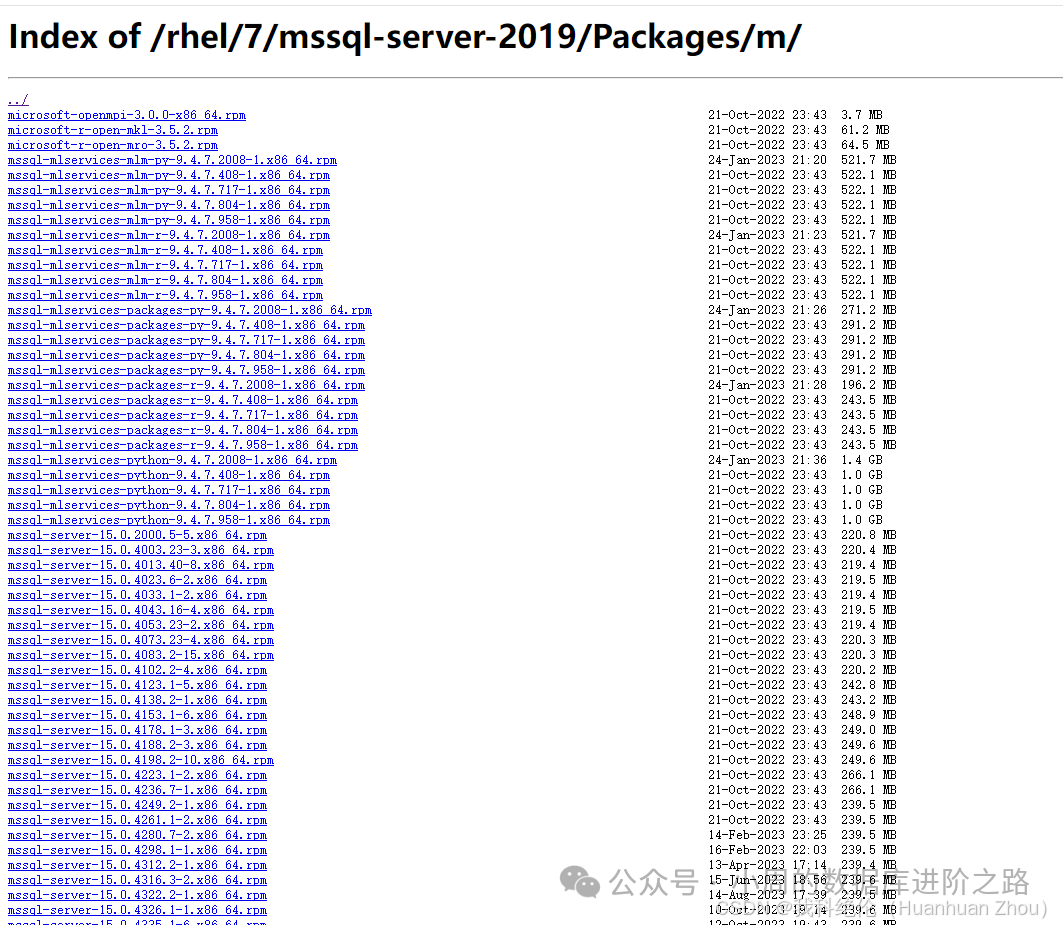Click mssql-mlservices-mlm-py-9.4.7.958-1 link
The width and height of the screenshot is (1063, 925).
click(x=169, y=220)
